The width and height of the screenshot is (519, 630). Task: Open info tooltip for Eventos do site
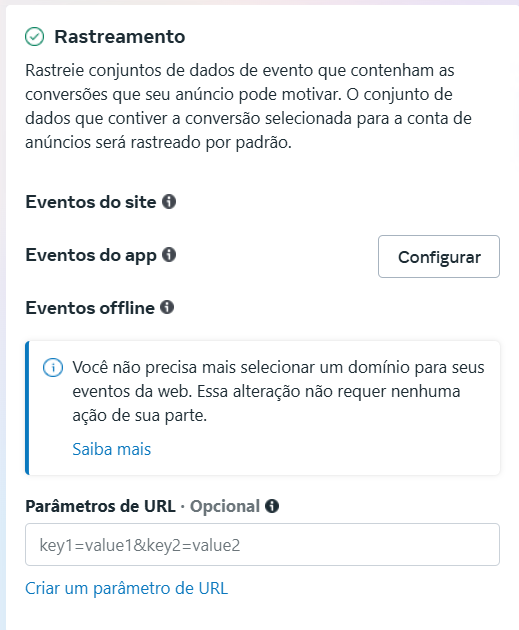[x=169, y=201]
